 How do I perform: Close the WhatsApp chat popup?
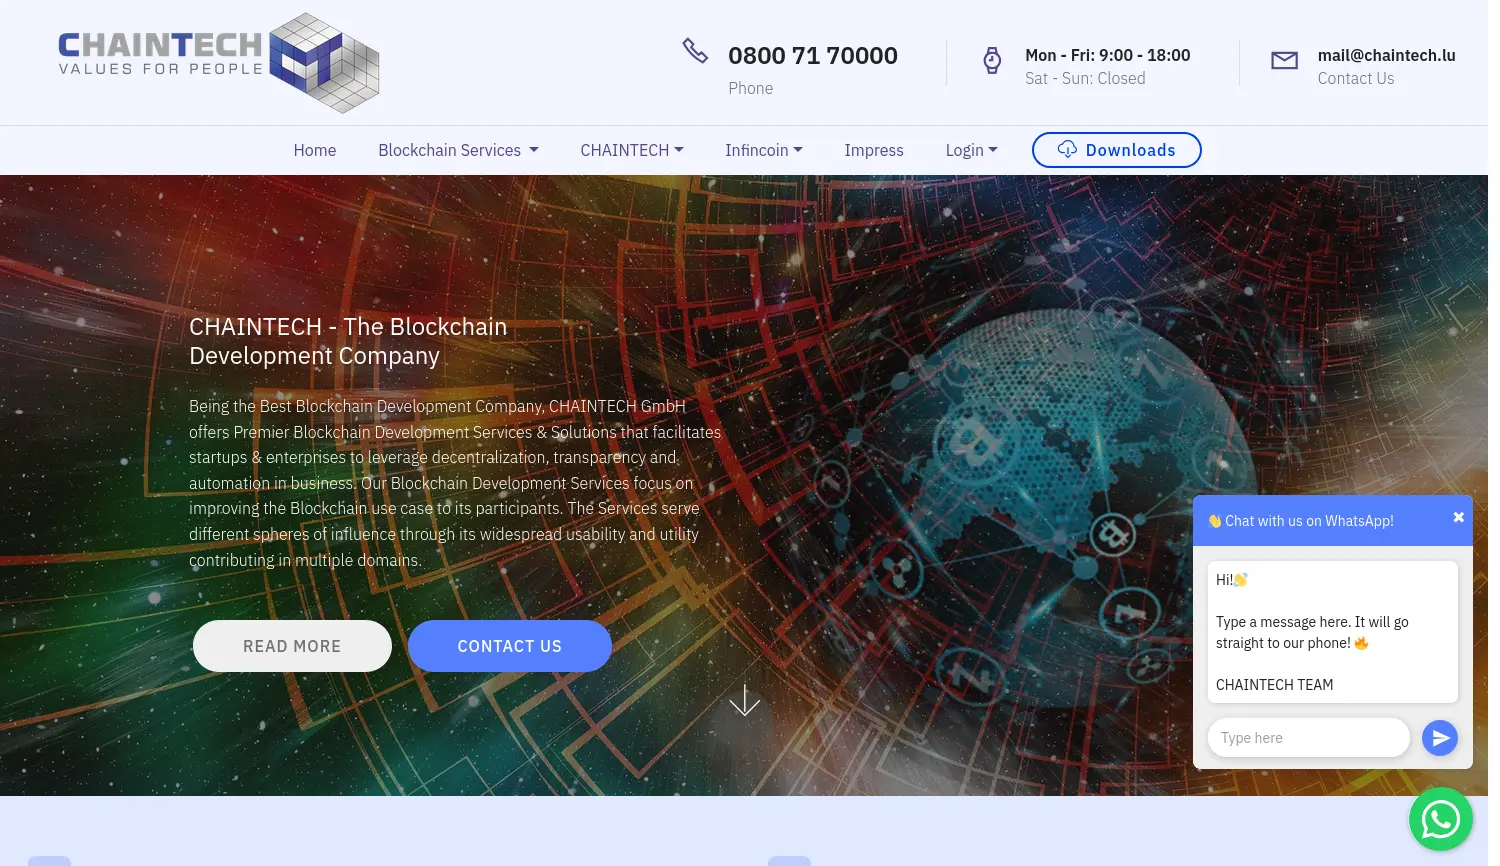[1458, 517]
